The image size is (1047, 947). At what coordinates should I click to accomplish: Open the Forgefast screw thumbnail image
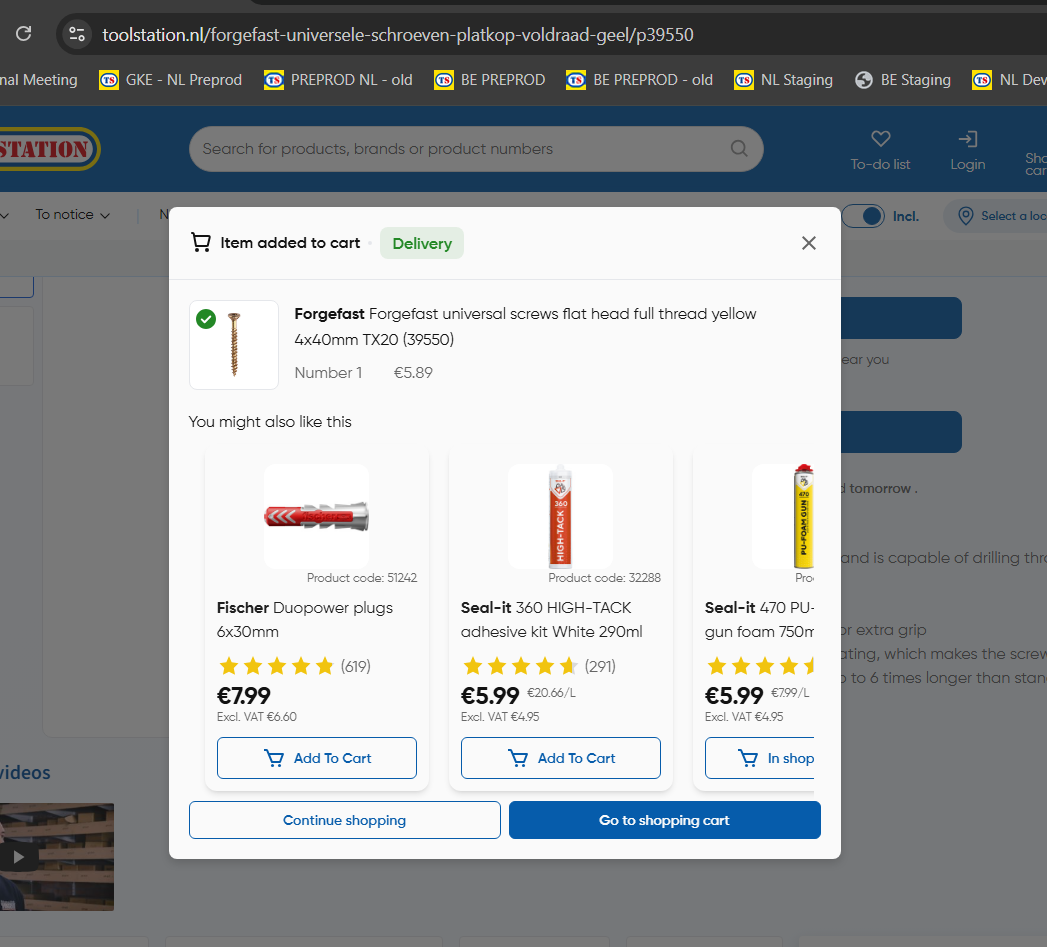(234, 345)
